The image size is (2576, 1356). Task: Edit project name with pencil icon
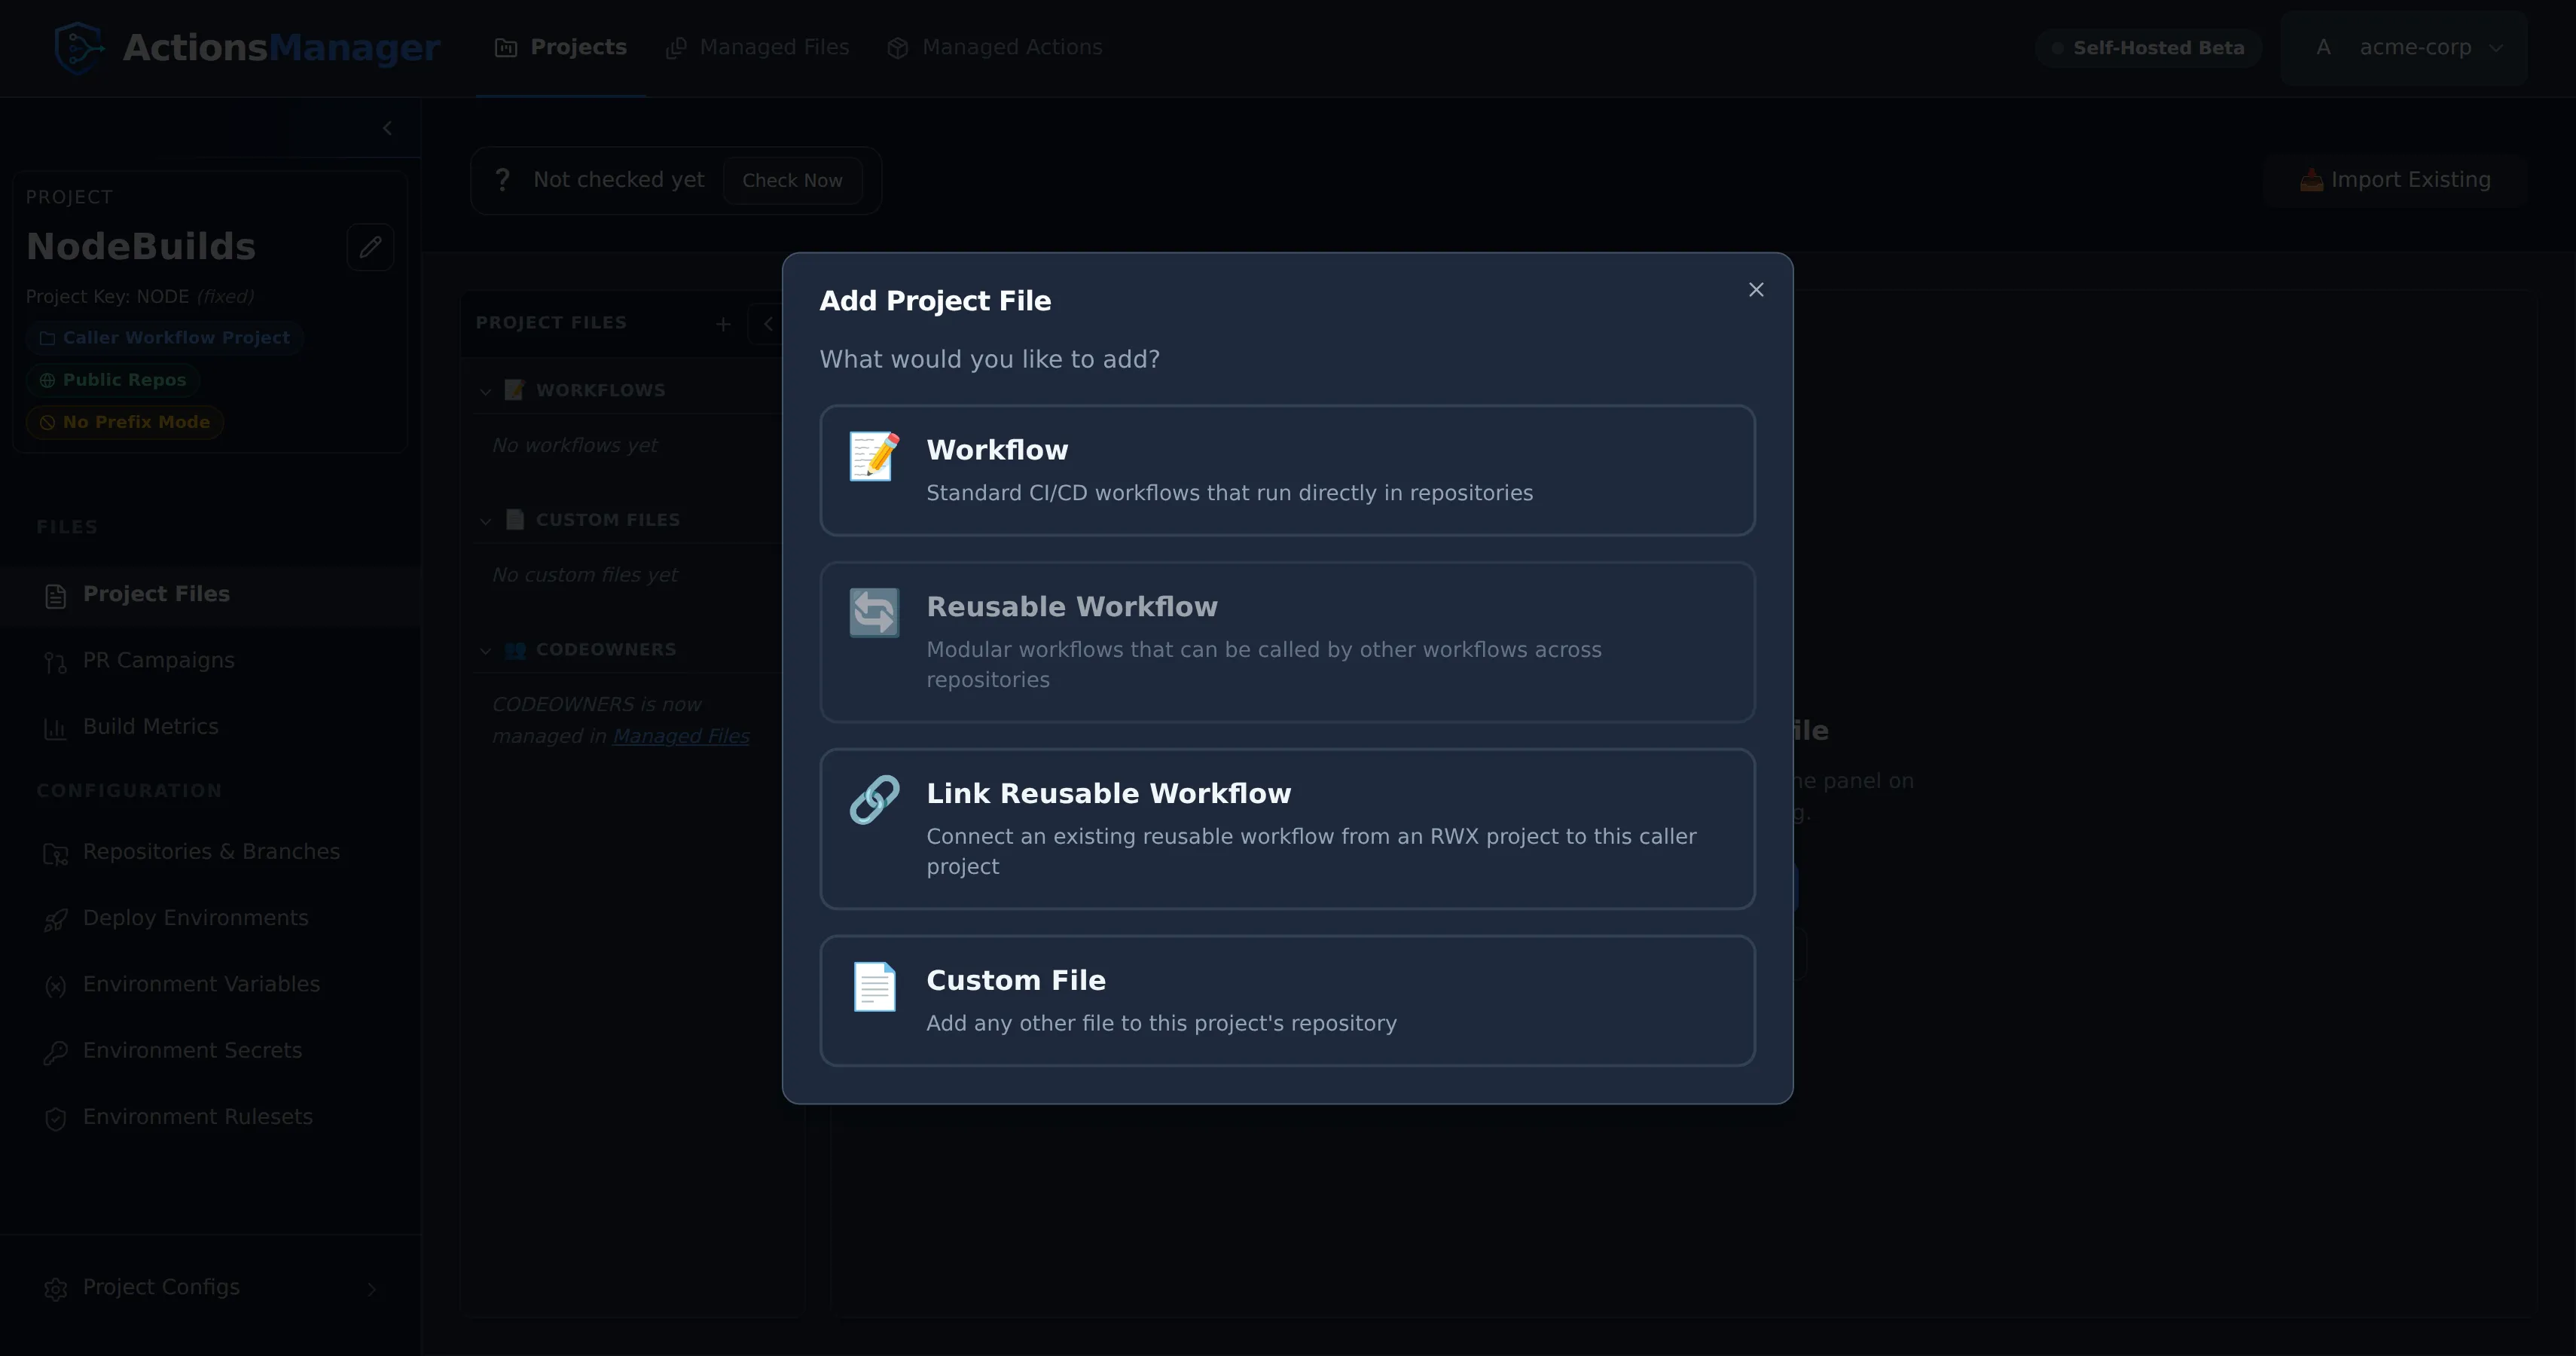tap(370, 247)
